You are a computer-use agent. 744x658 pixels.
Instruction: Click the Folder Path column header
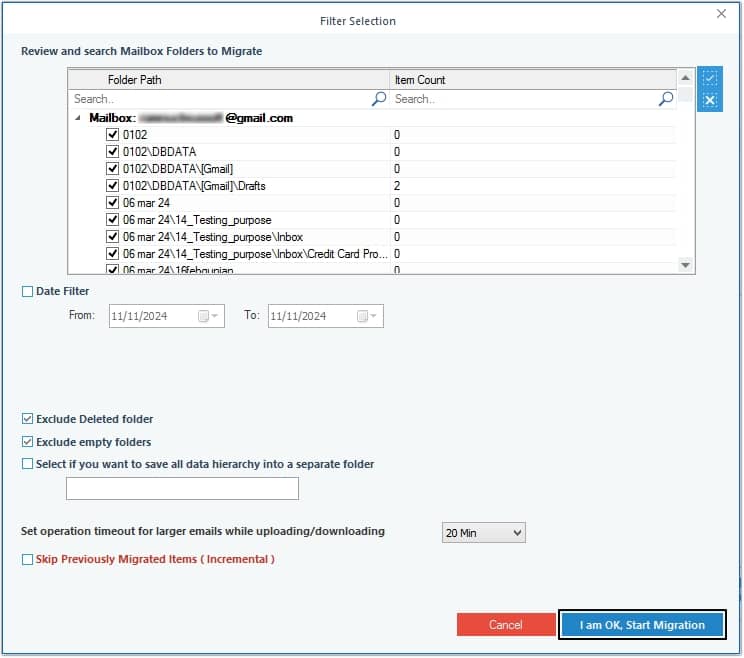[229, 80]
